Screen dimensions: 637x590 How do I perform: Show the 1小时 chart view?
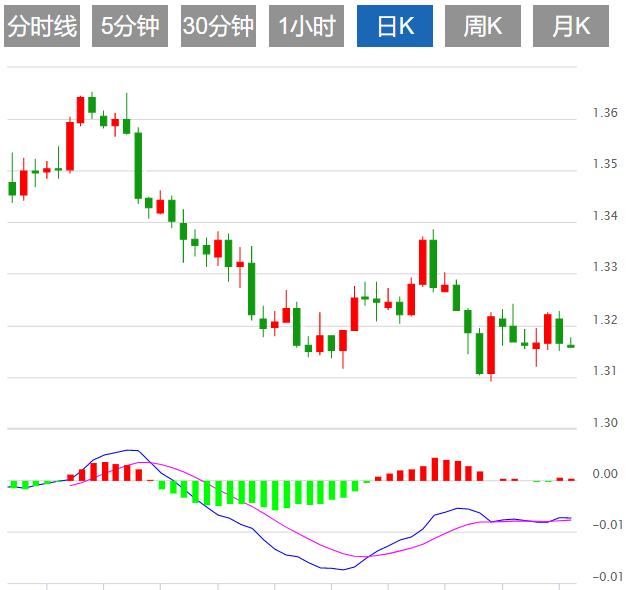pos(306,27)
